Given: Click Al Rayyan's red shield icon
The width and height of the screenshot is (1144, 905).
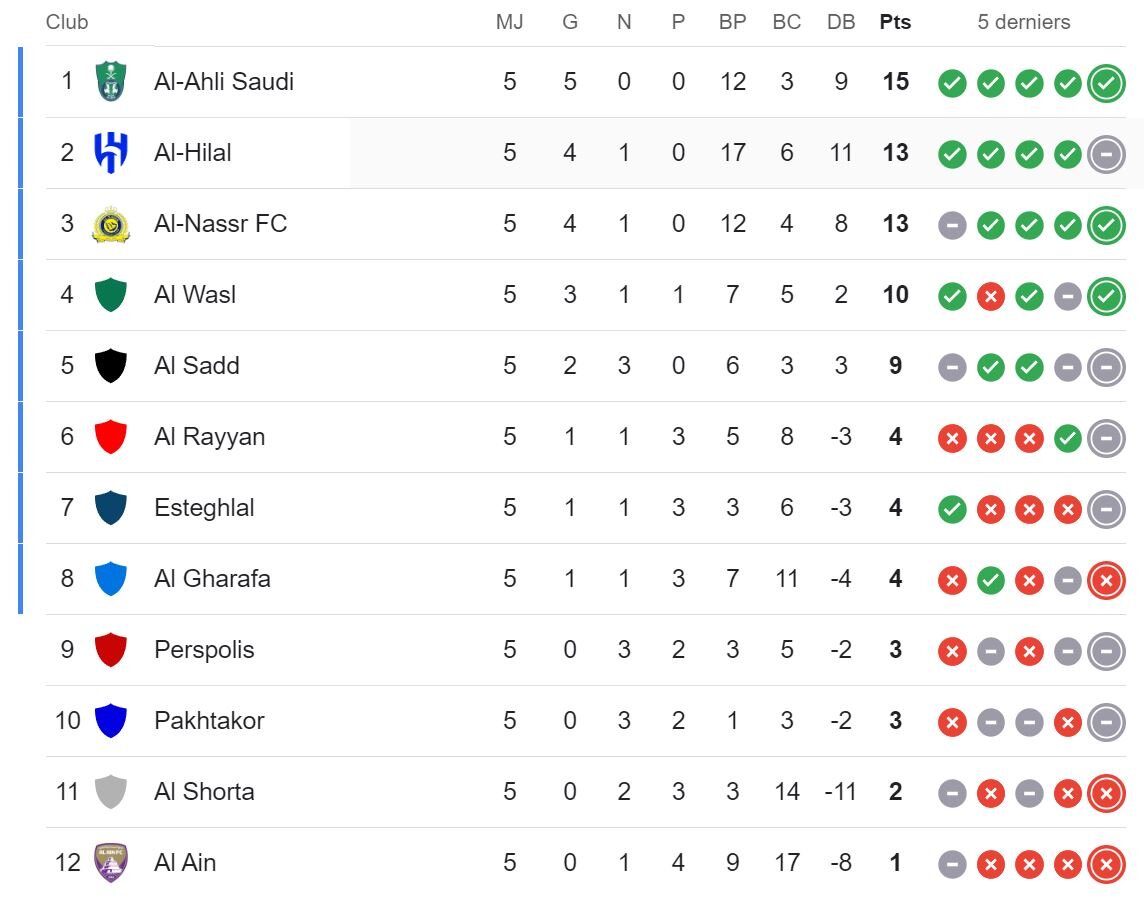Looking at the screenshot, I should click(x=110, y=437).
